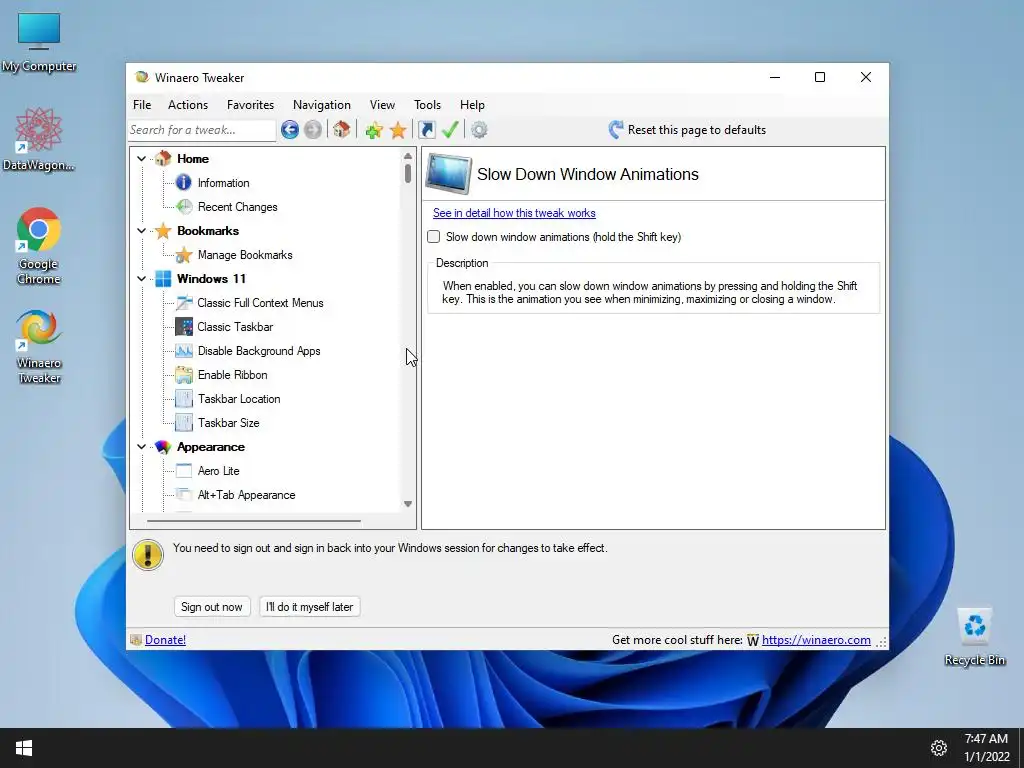
Task: Click the yellow warning exclamation icon
Action: point(148,555)
